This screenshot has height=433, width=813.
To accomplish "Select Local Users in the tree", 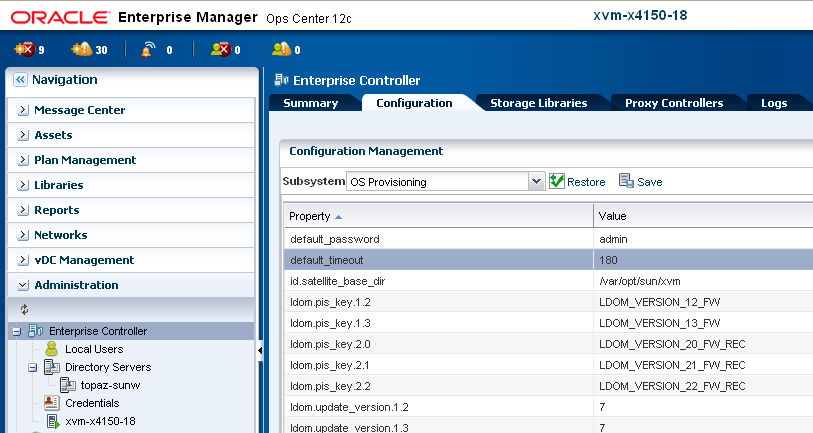I will pyautogui.click(x=94, y=349).
